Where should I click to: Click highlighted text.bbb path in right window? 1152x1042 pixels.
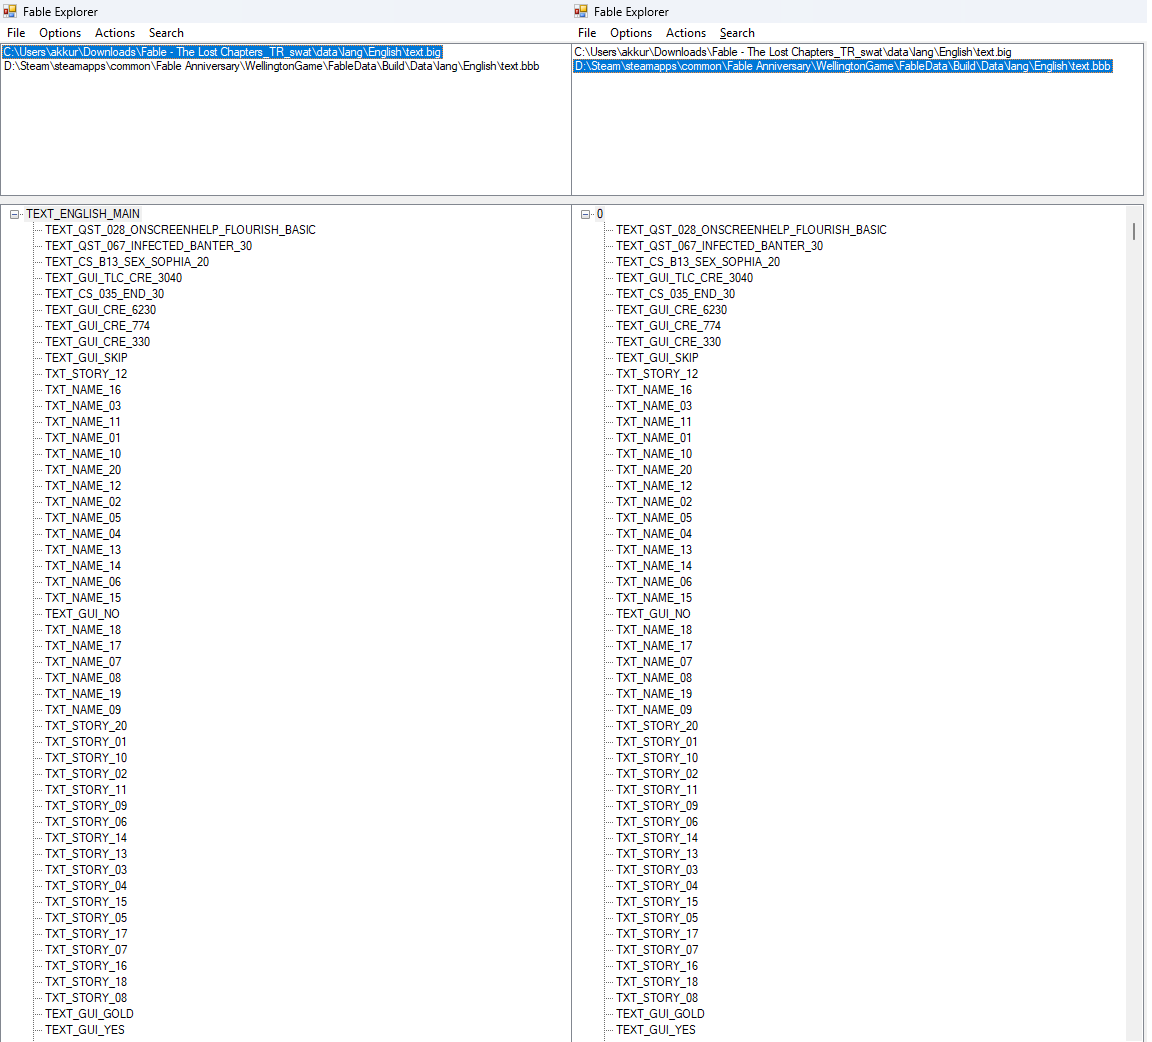pyautogui.click(x=842, y=66)
